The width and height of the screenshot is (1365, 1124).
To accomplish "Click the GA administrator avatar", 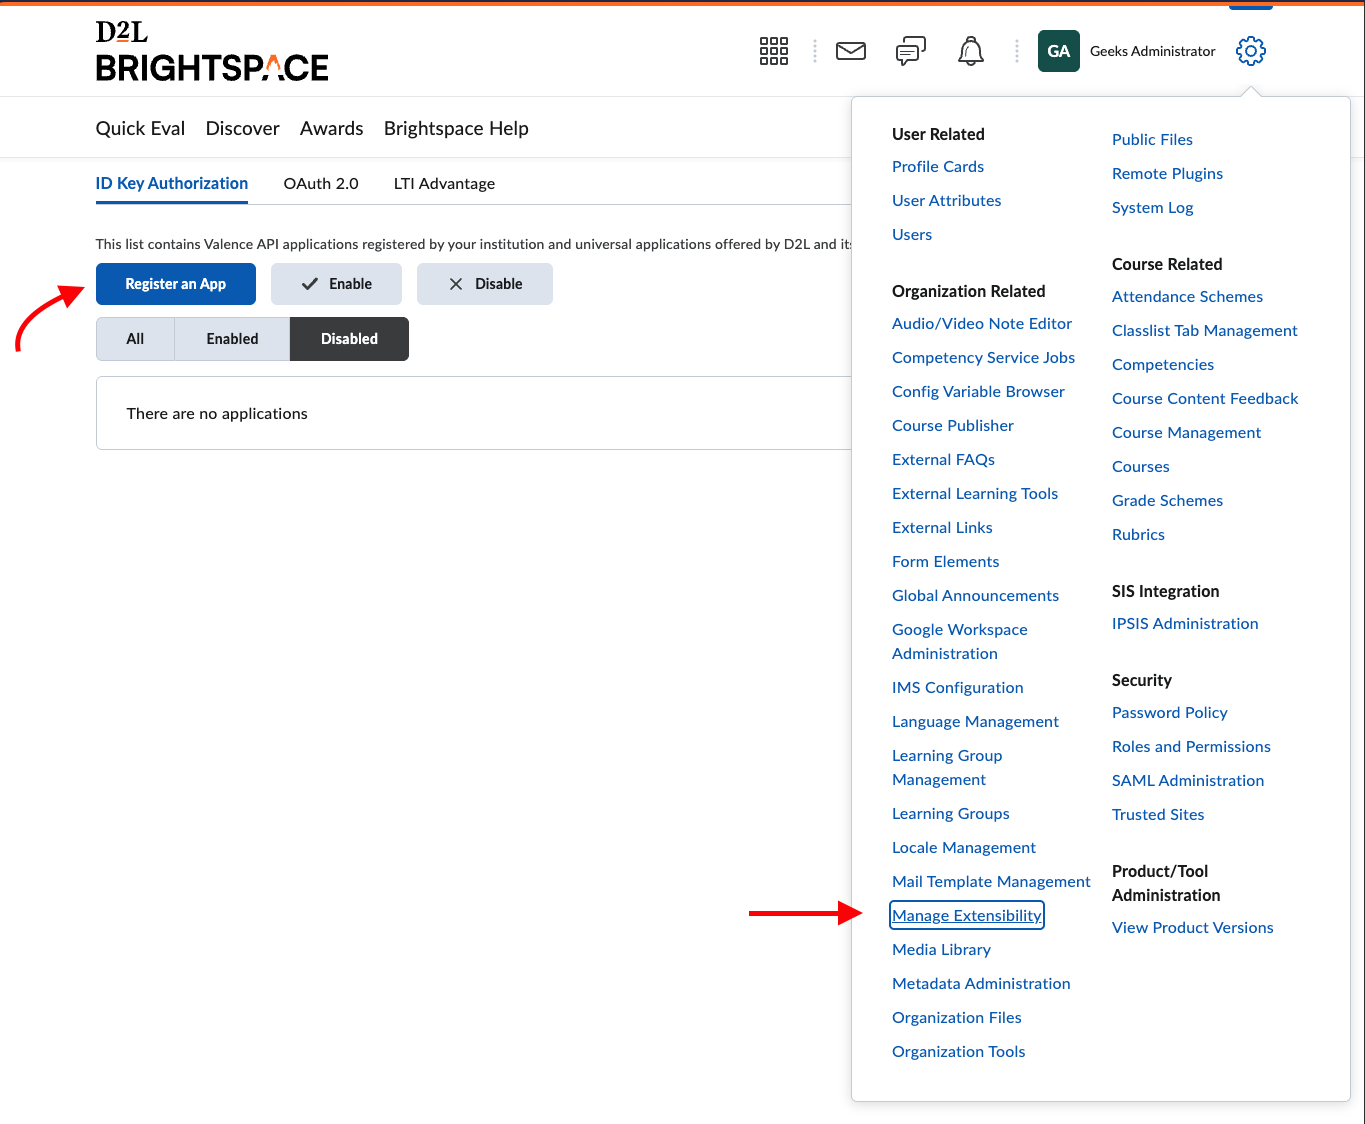I will pyautogui.click(x=1058, y=50).
